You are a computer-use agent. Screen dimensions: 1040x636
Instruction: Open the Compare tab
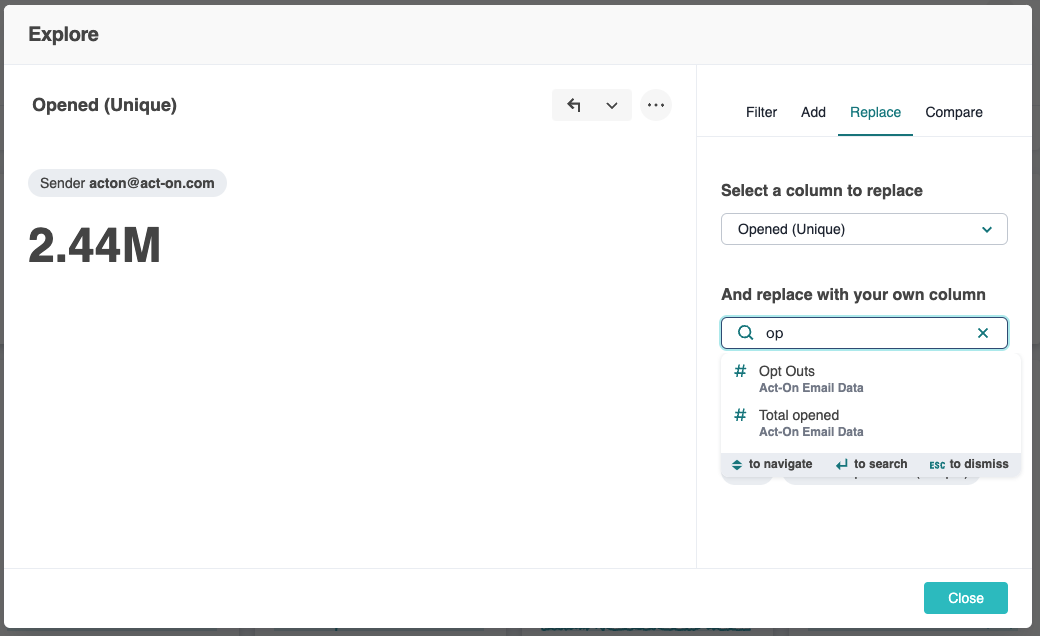pyautogui.click(x=954, y=112)
